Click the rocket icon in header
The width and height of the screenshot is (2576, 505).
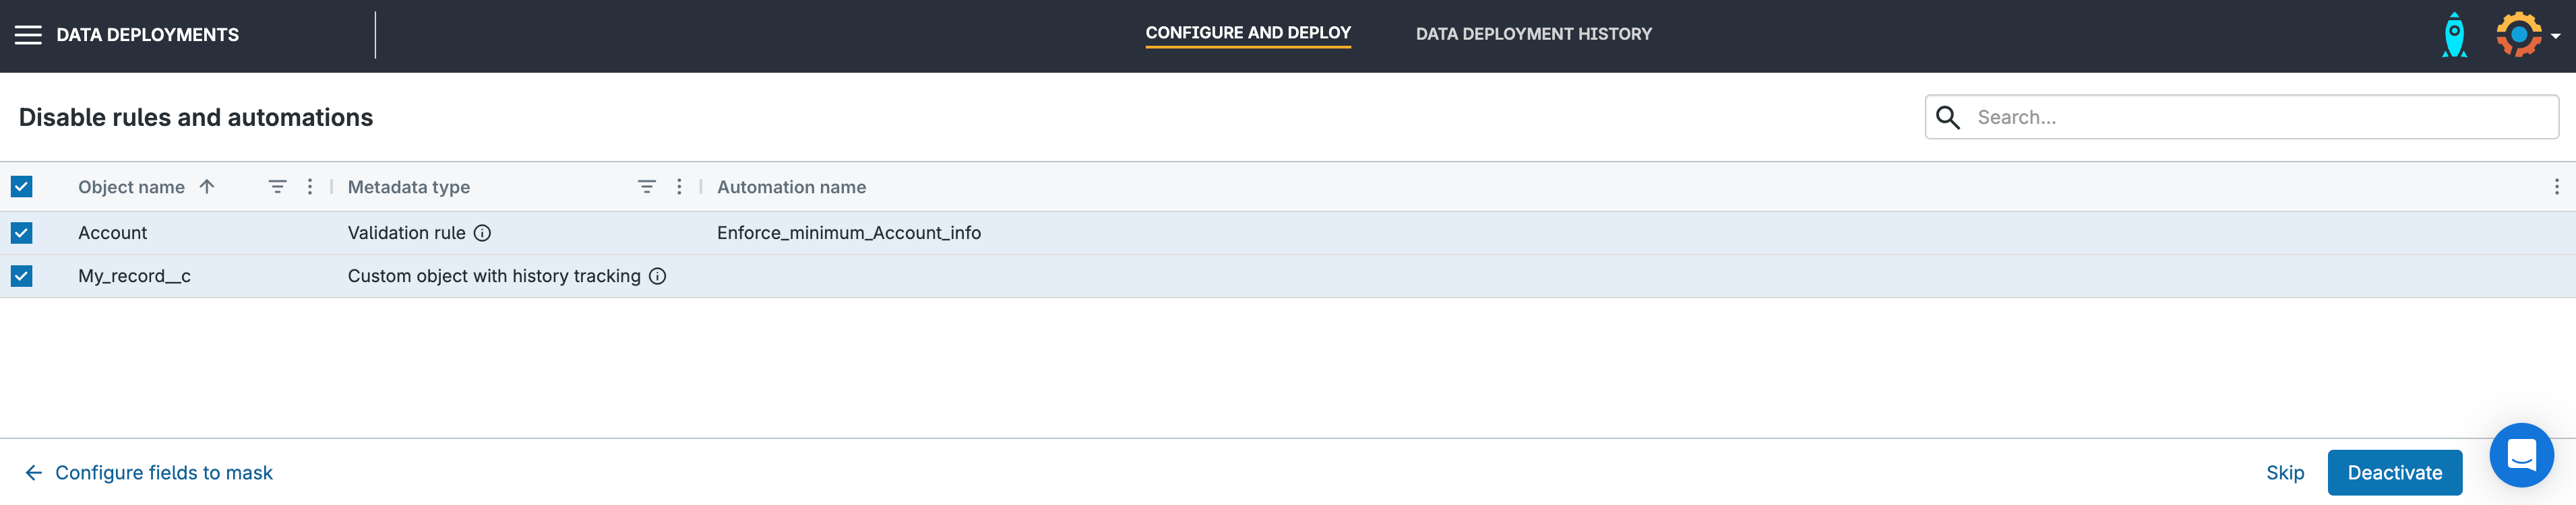2454,35
